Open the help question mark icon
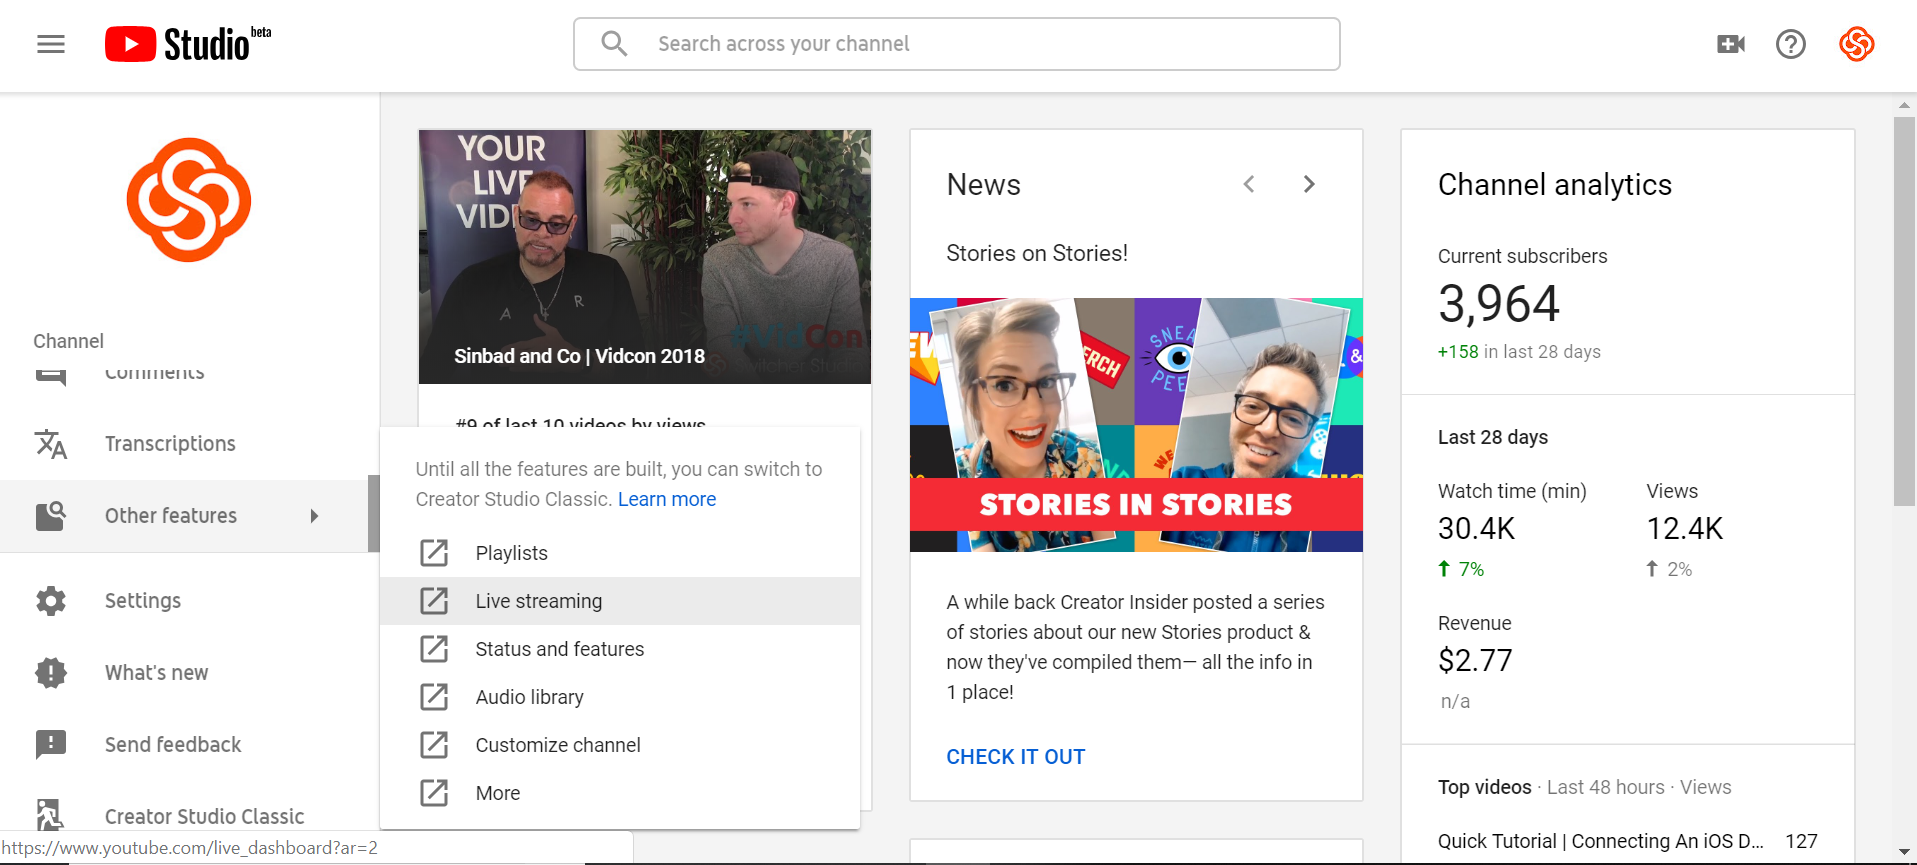Screen dimensions: 1917x865 (x=1790, y=44)
